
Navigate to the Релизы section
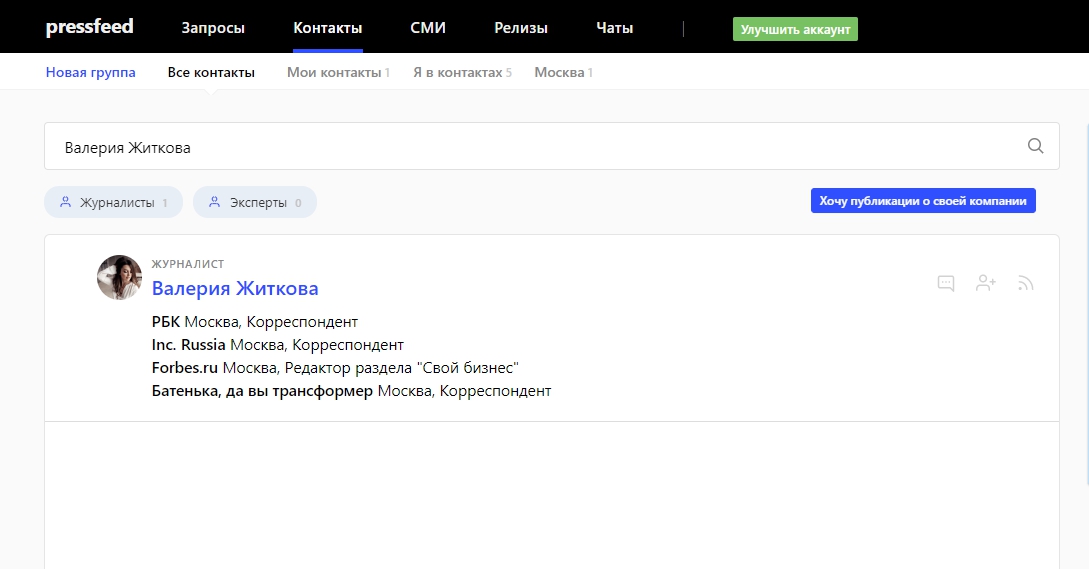521,28
